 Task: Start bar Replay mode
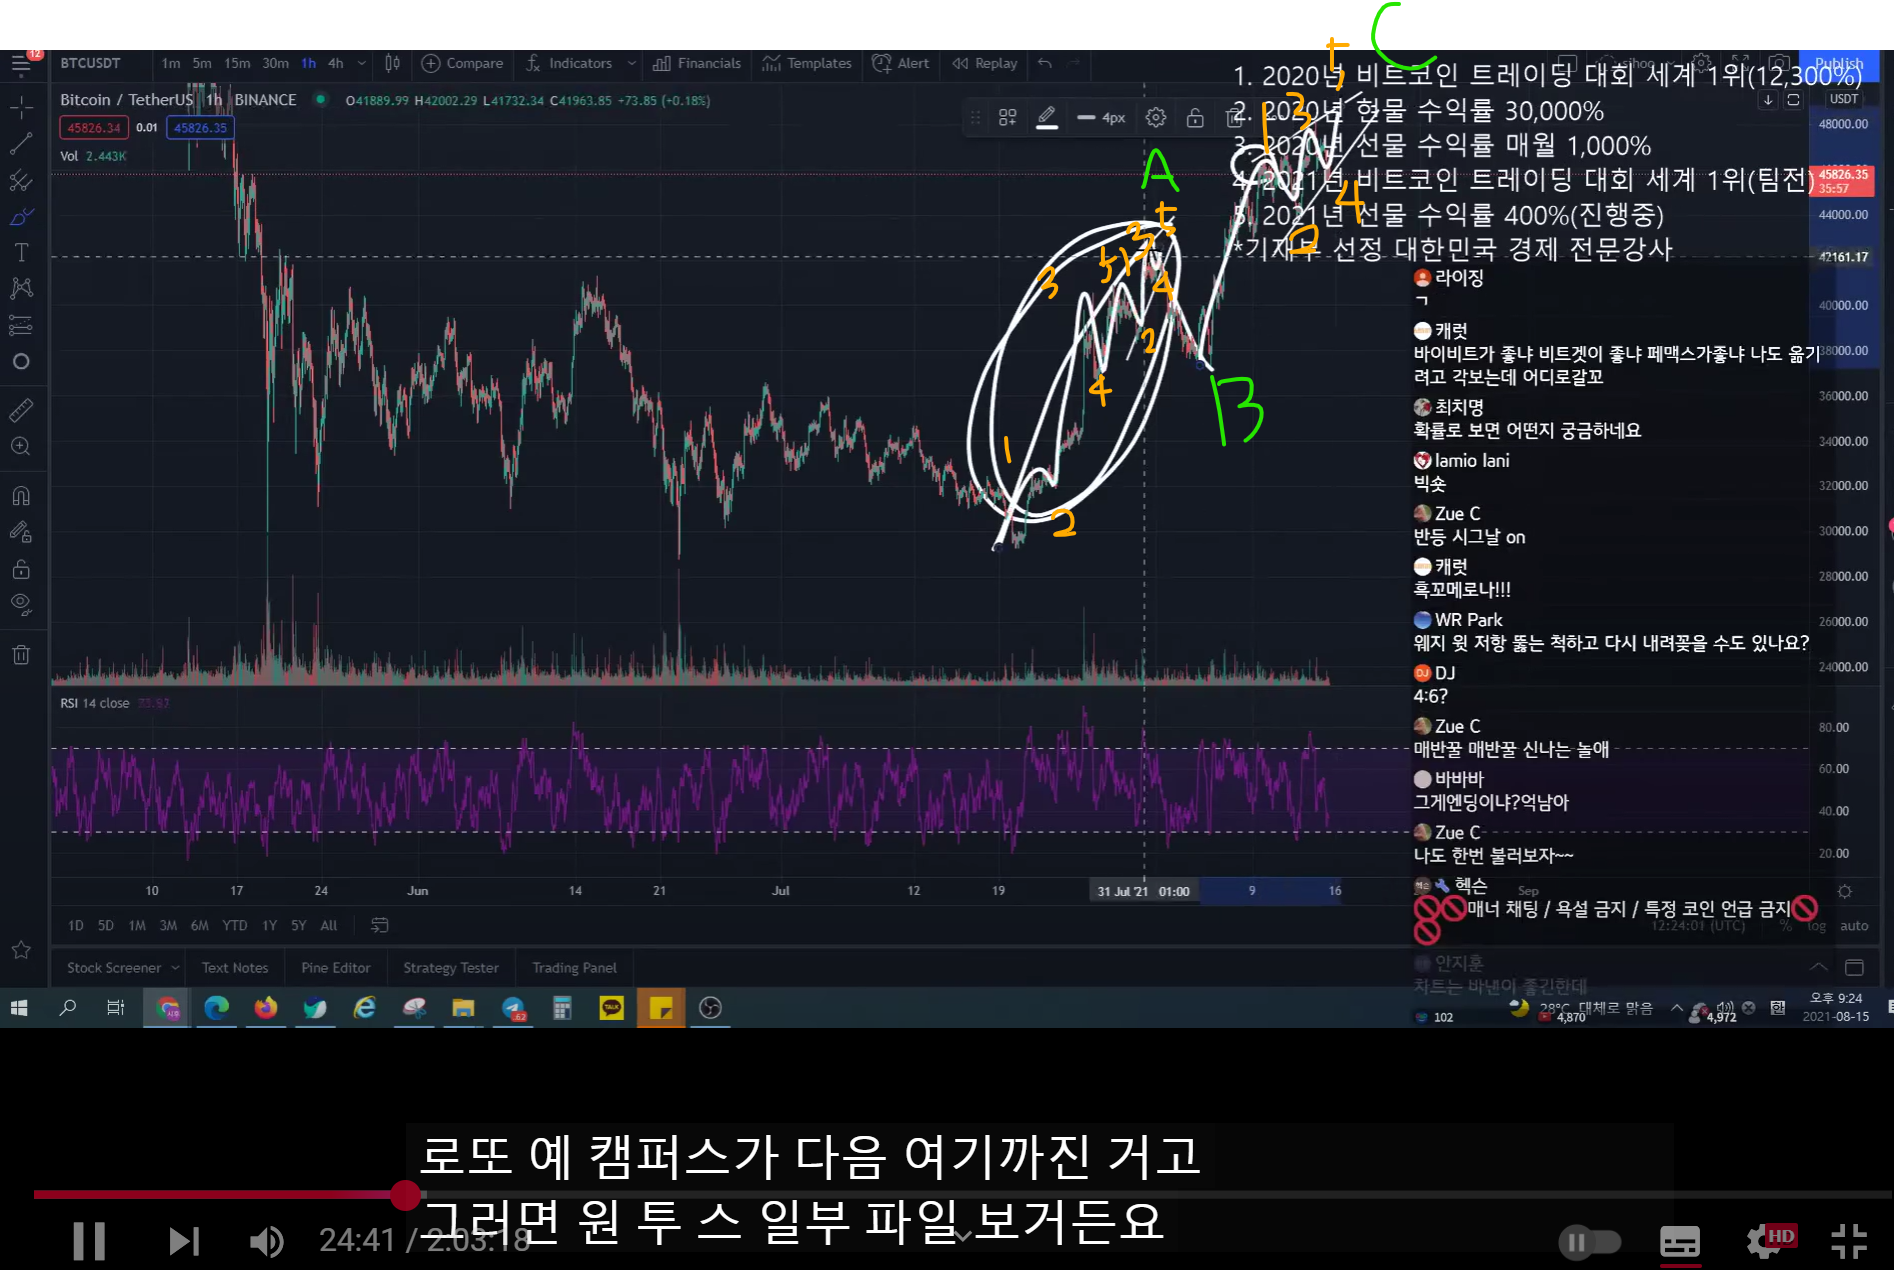(x=985, y=63)
